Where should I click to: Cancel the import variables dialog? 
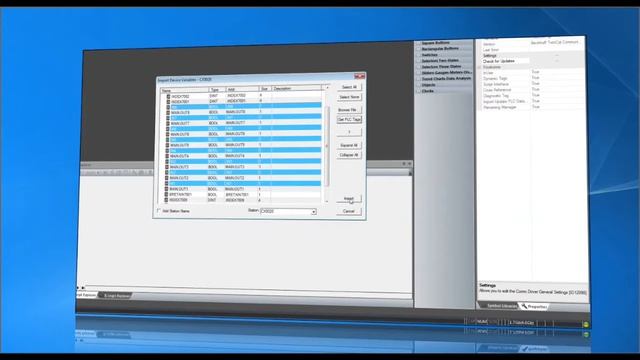point(349,211)
